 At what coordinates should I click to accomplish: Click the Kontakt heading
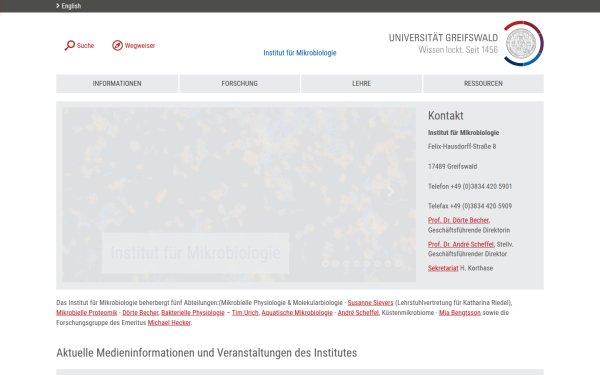pyautogui.click(x=446, y=116)
